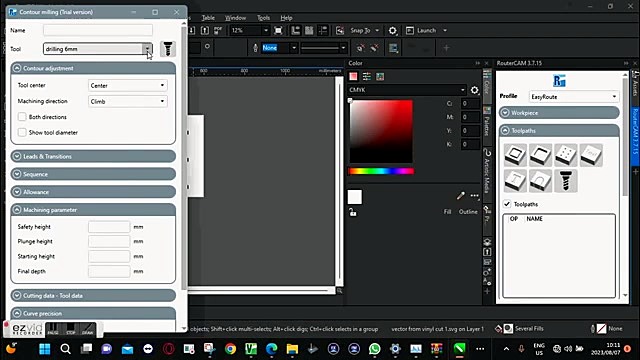The width and height of the screenshot is (640, 360).
Task: Select the drilling pattern toolpath icon
Action: [x=566, y=155]
